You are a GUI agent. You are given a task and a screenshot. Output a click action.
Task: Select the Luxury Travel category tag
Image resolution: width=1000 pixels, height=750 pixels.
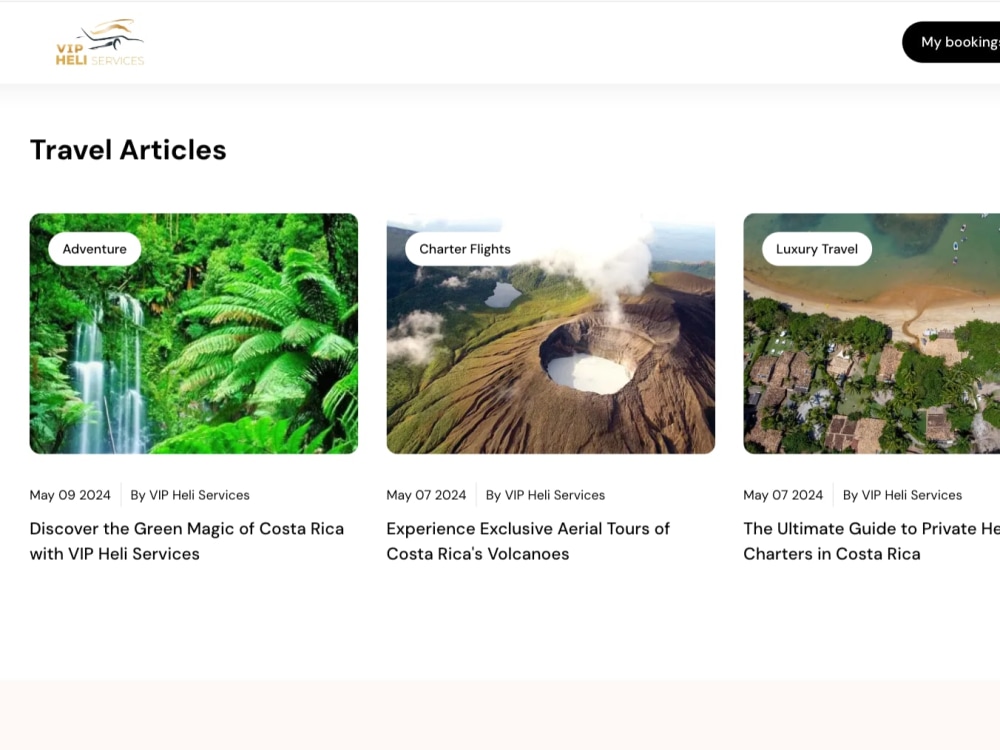click(817, 249)
